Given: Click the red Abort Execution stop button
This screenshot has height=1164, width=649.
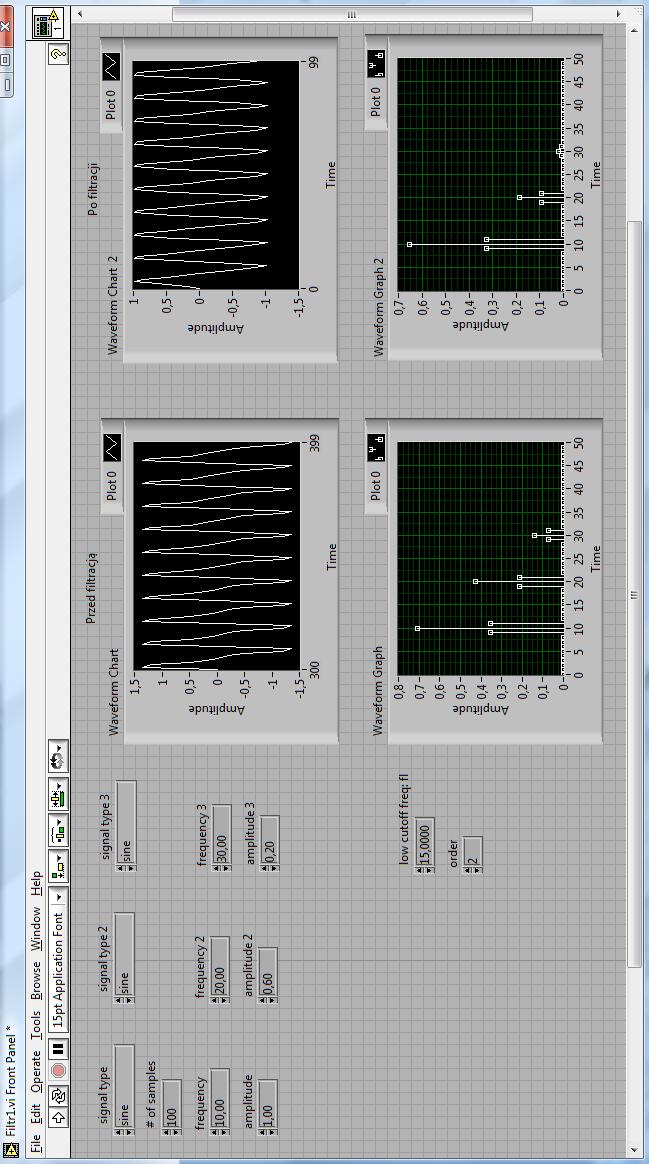Looking at the screenshot, I should click(59, 1070).
